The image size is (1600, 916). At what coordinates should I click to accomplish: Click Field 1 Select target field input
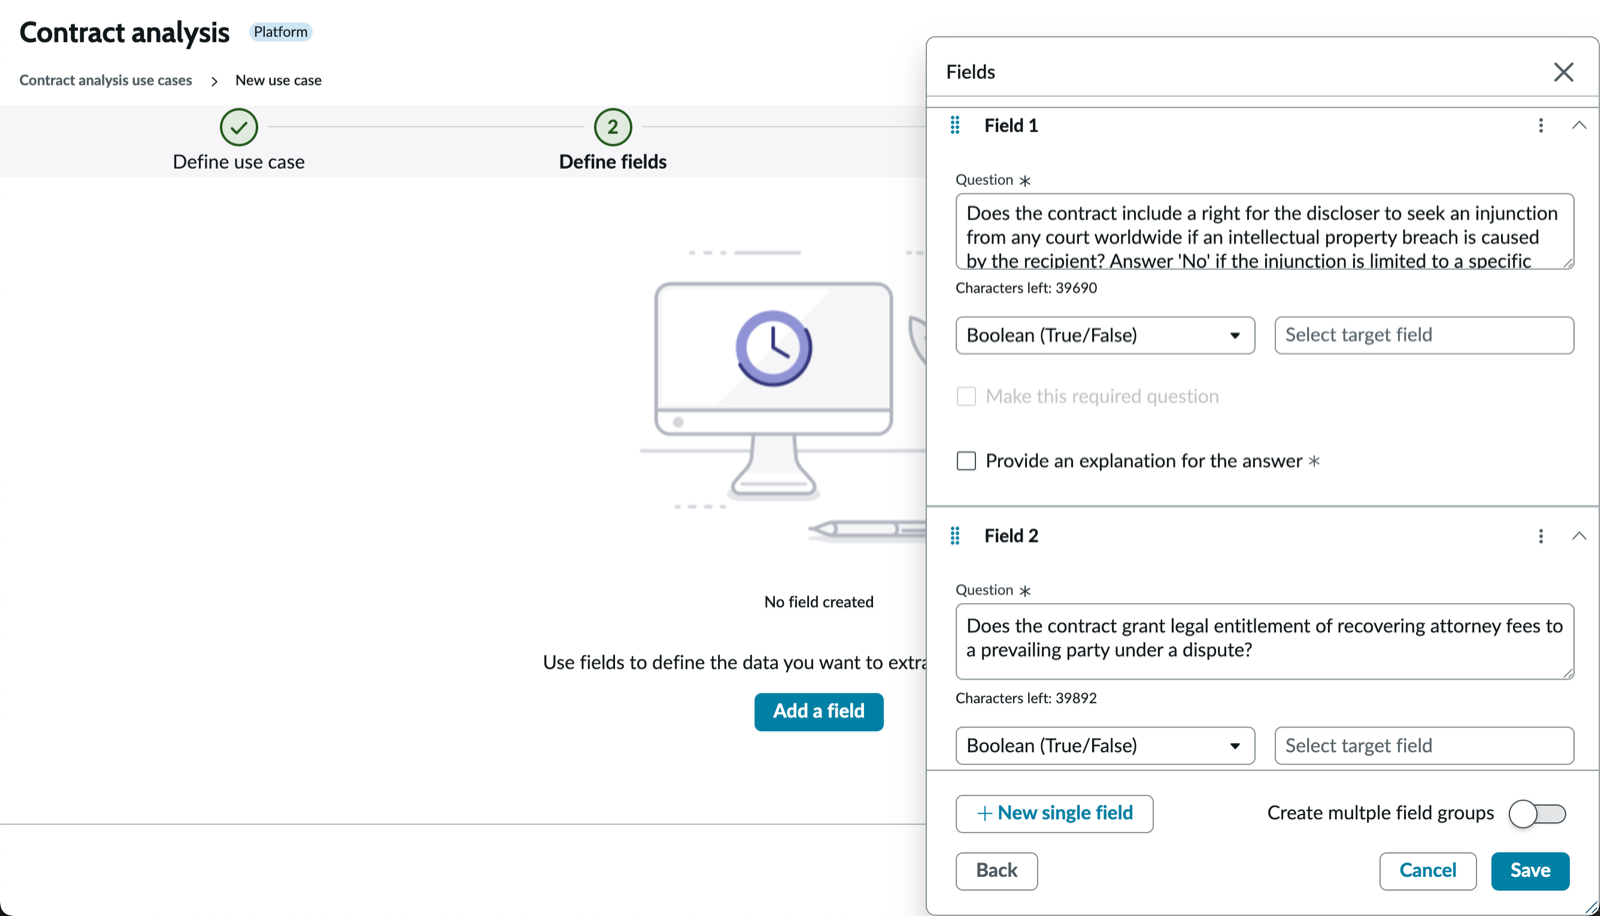1424,335
